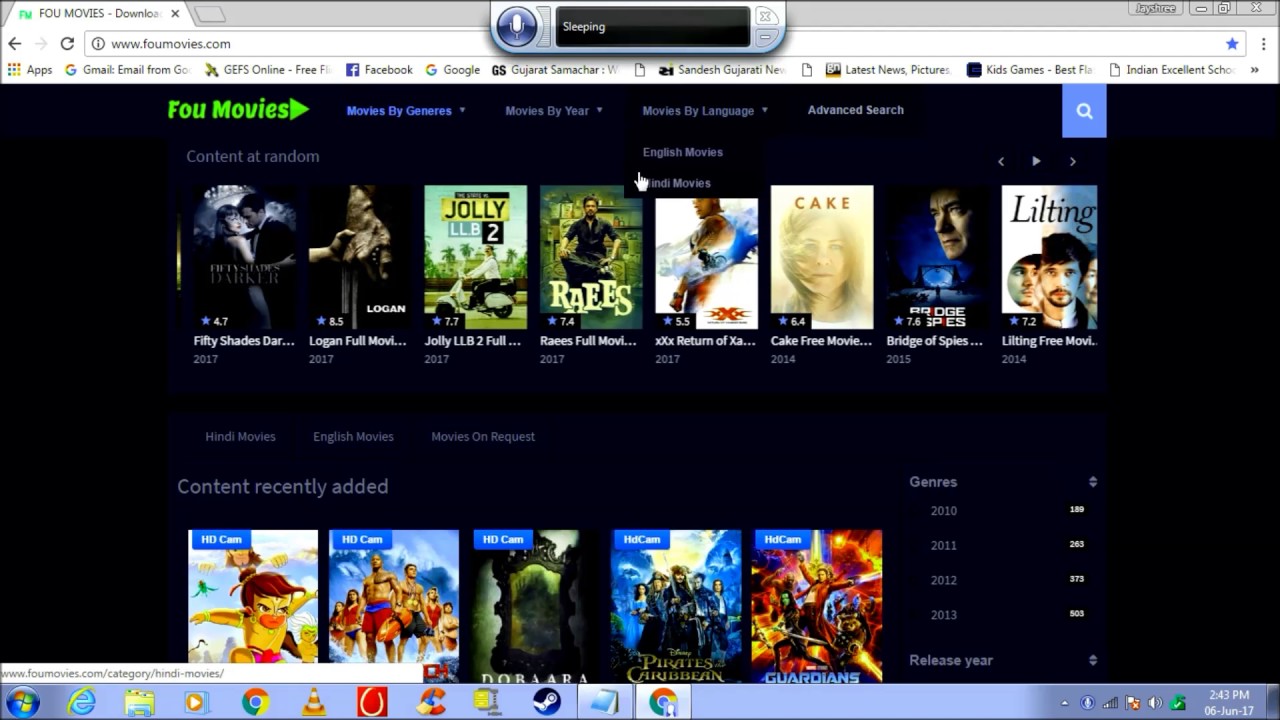The width and height of the screenshot is (1280, 720).
Task: Open GEFS Online bookmark
Action: pyautogui.click(x=268, y=70)
